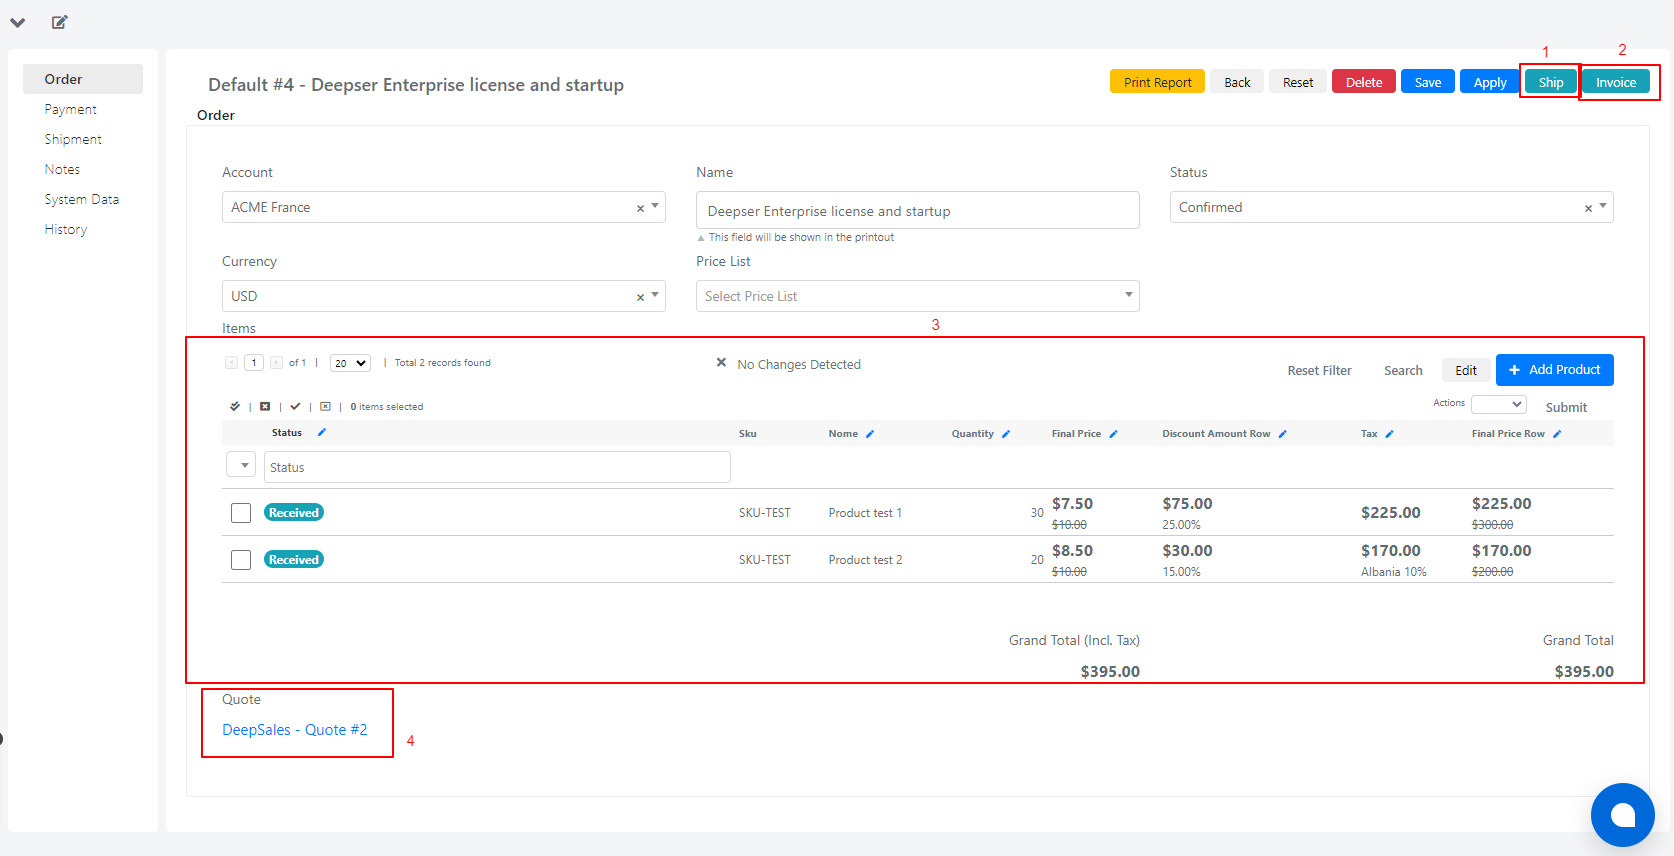Image resolution: width=1674 pixels, height=856 pixels.
Task: Click the Status filter input field
Action: (497, 467)
